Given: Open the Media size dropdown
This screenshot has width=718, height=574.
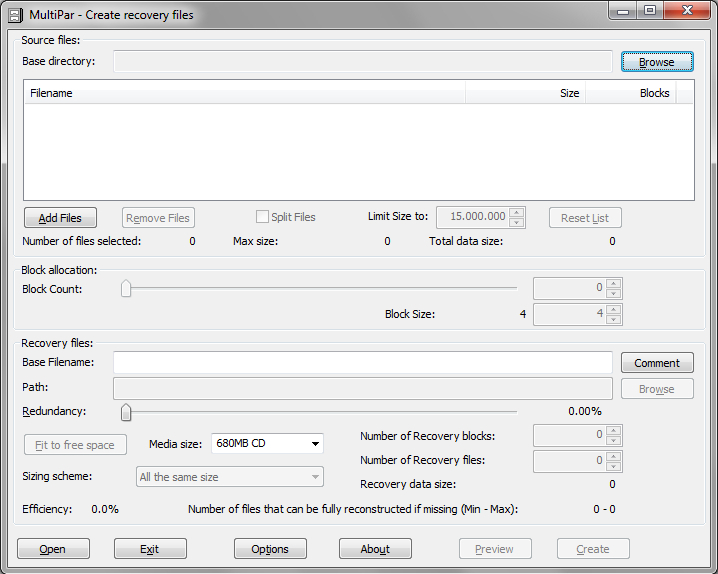Looking at the screenshot, I should click(x=267, y=443).
